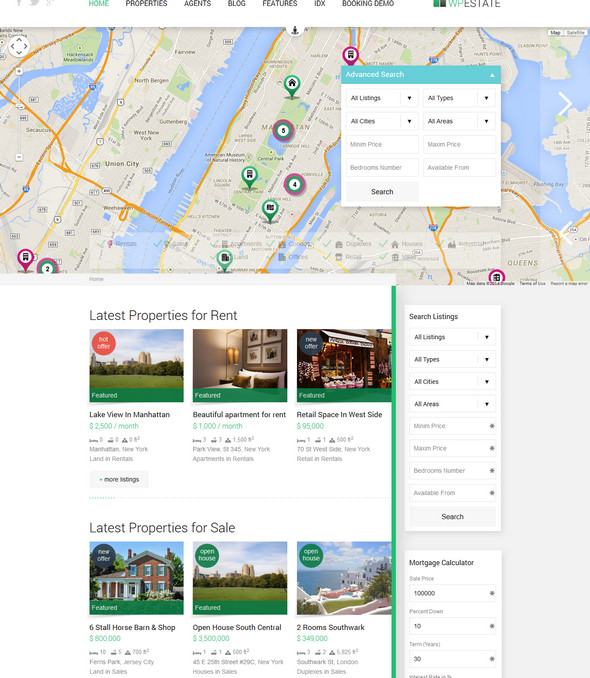Open 6 Stall Horse Barn & Shop title
The height and width of the screenshot is (678, 590).
coord(132,627)
